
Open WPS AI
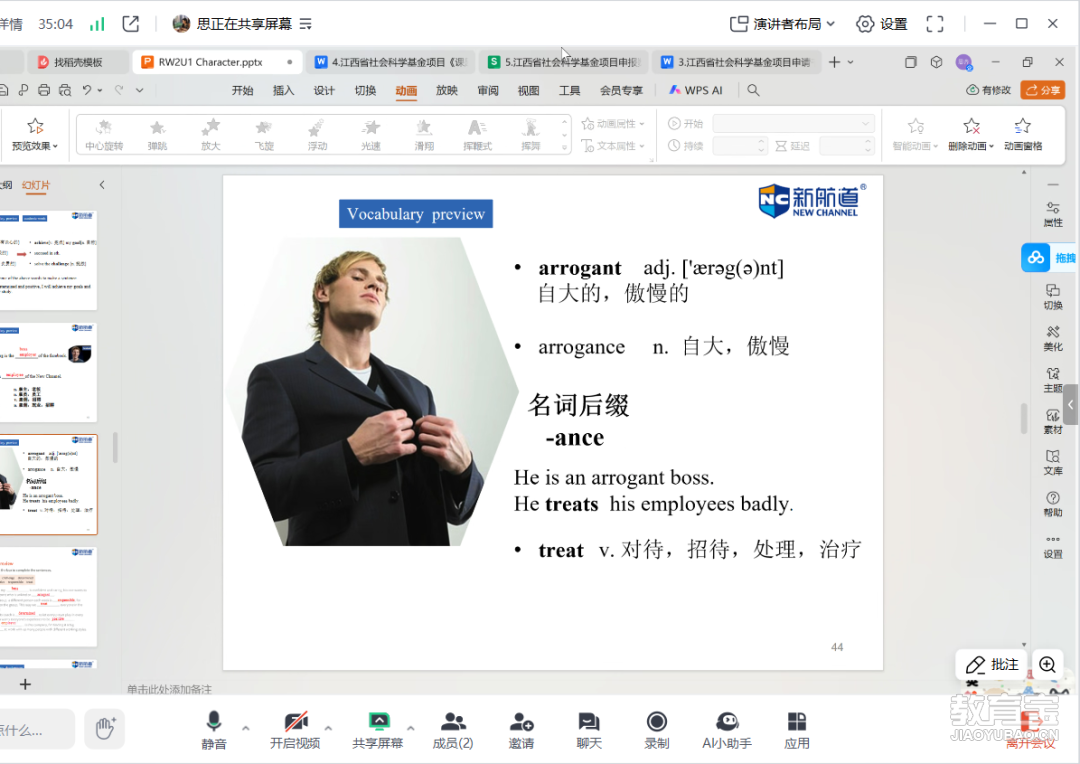[x=696, y=90]
